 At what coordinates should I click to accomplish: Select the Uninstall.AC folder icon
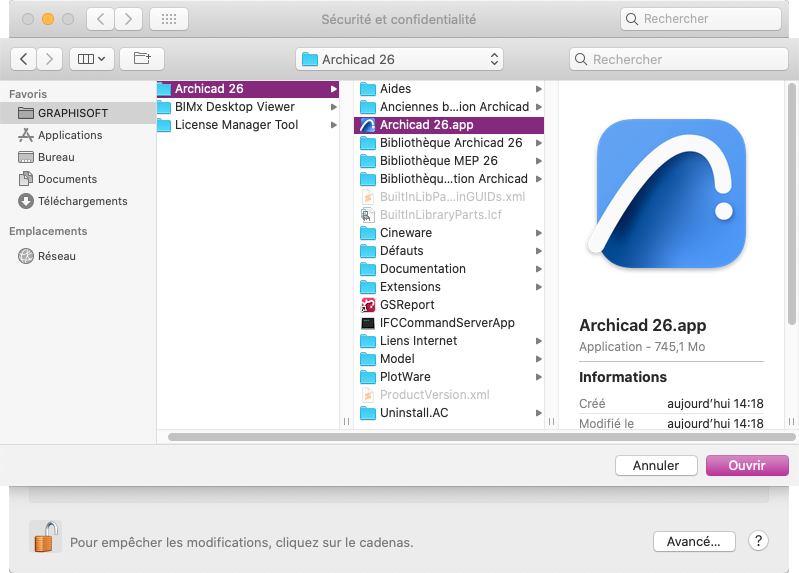(x=367, y=413)
